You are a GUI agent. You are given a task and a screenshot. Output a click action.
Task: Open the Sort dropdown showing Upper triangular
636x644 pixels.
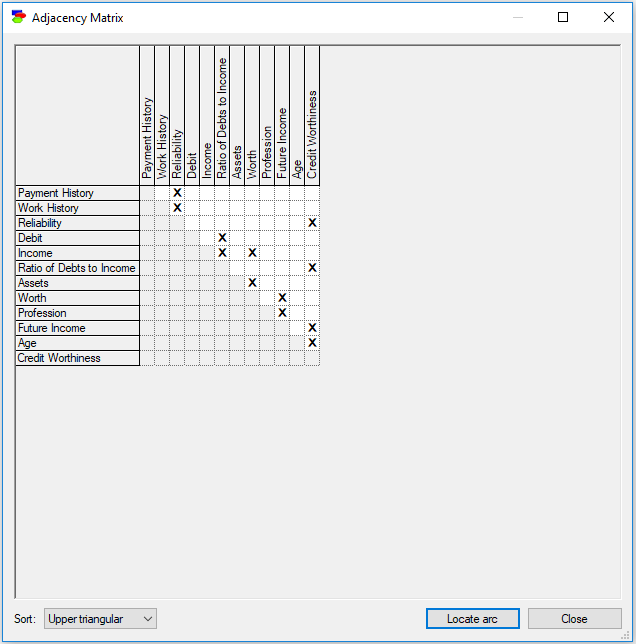[100, 619]
